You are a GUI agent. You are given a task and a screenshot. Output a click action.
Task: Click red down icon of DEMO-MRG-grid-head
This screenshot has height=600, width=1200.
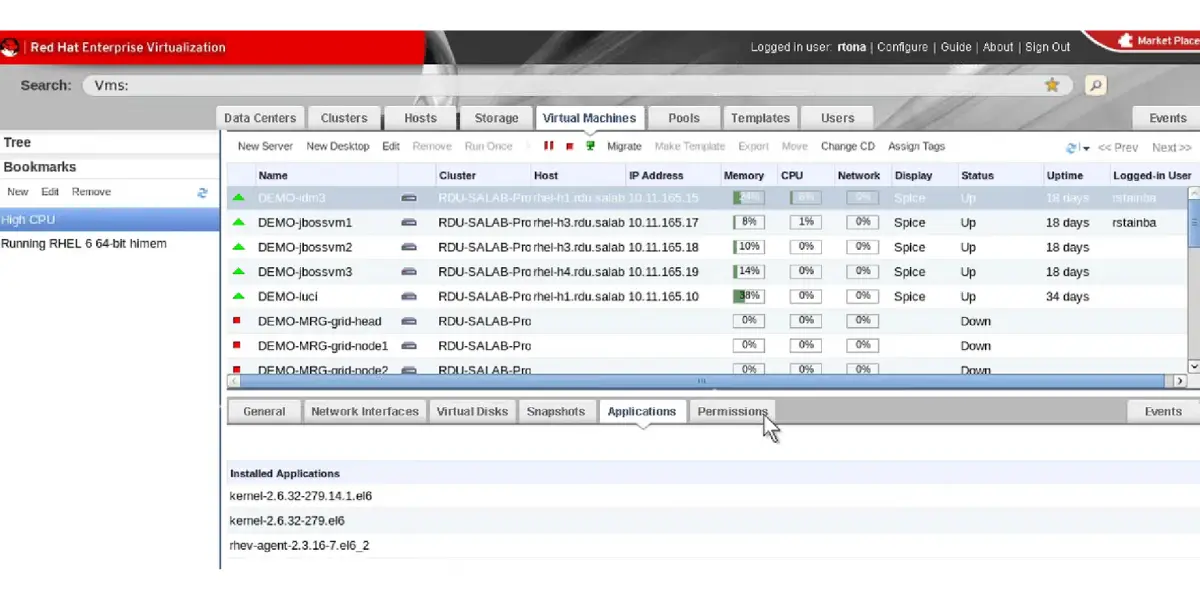pyautogui.click(x=237, y=320)
